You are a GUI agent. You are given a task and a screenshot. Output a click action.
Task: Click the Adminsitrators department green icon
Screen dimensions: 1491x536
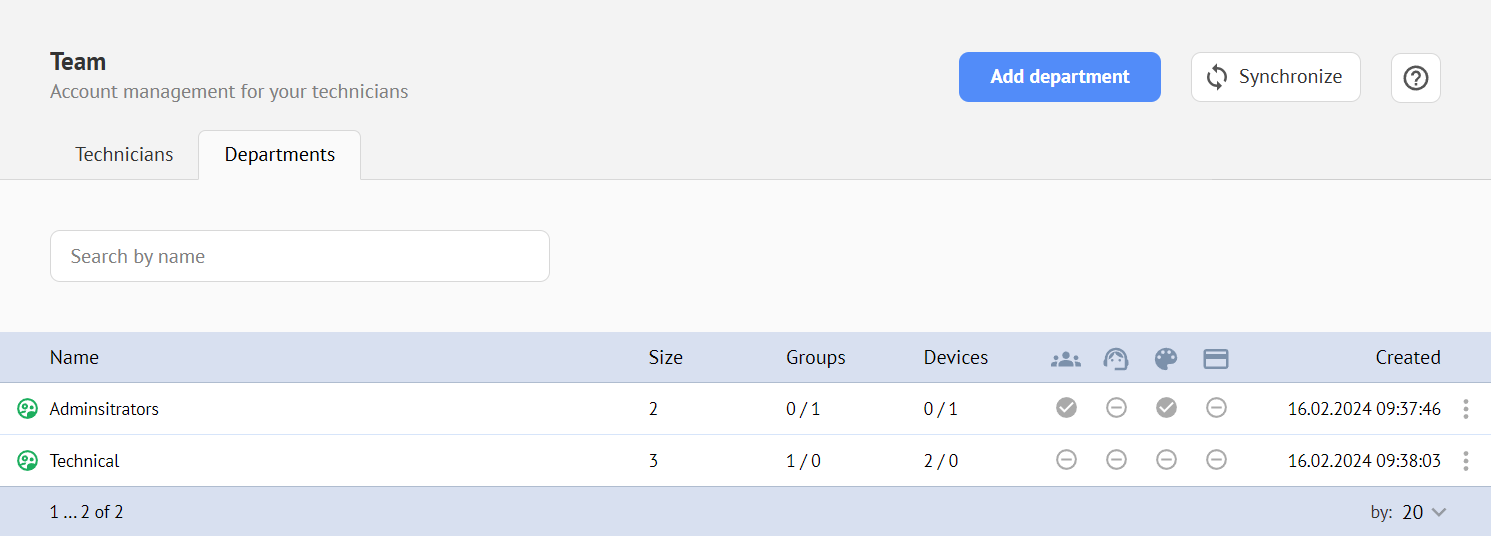[x=28, y=409]
